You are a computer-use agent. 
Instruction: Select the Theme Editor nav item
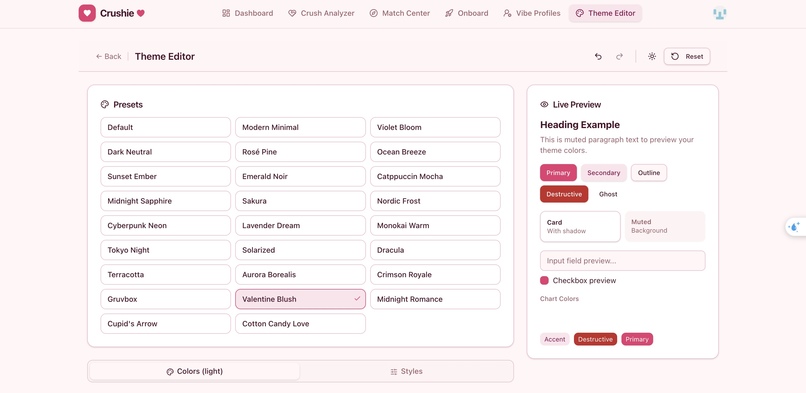pyautogui.click(x=605, y=13)
